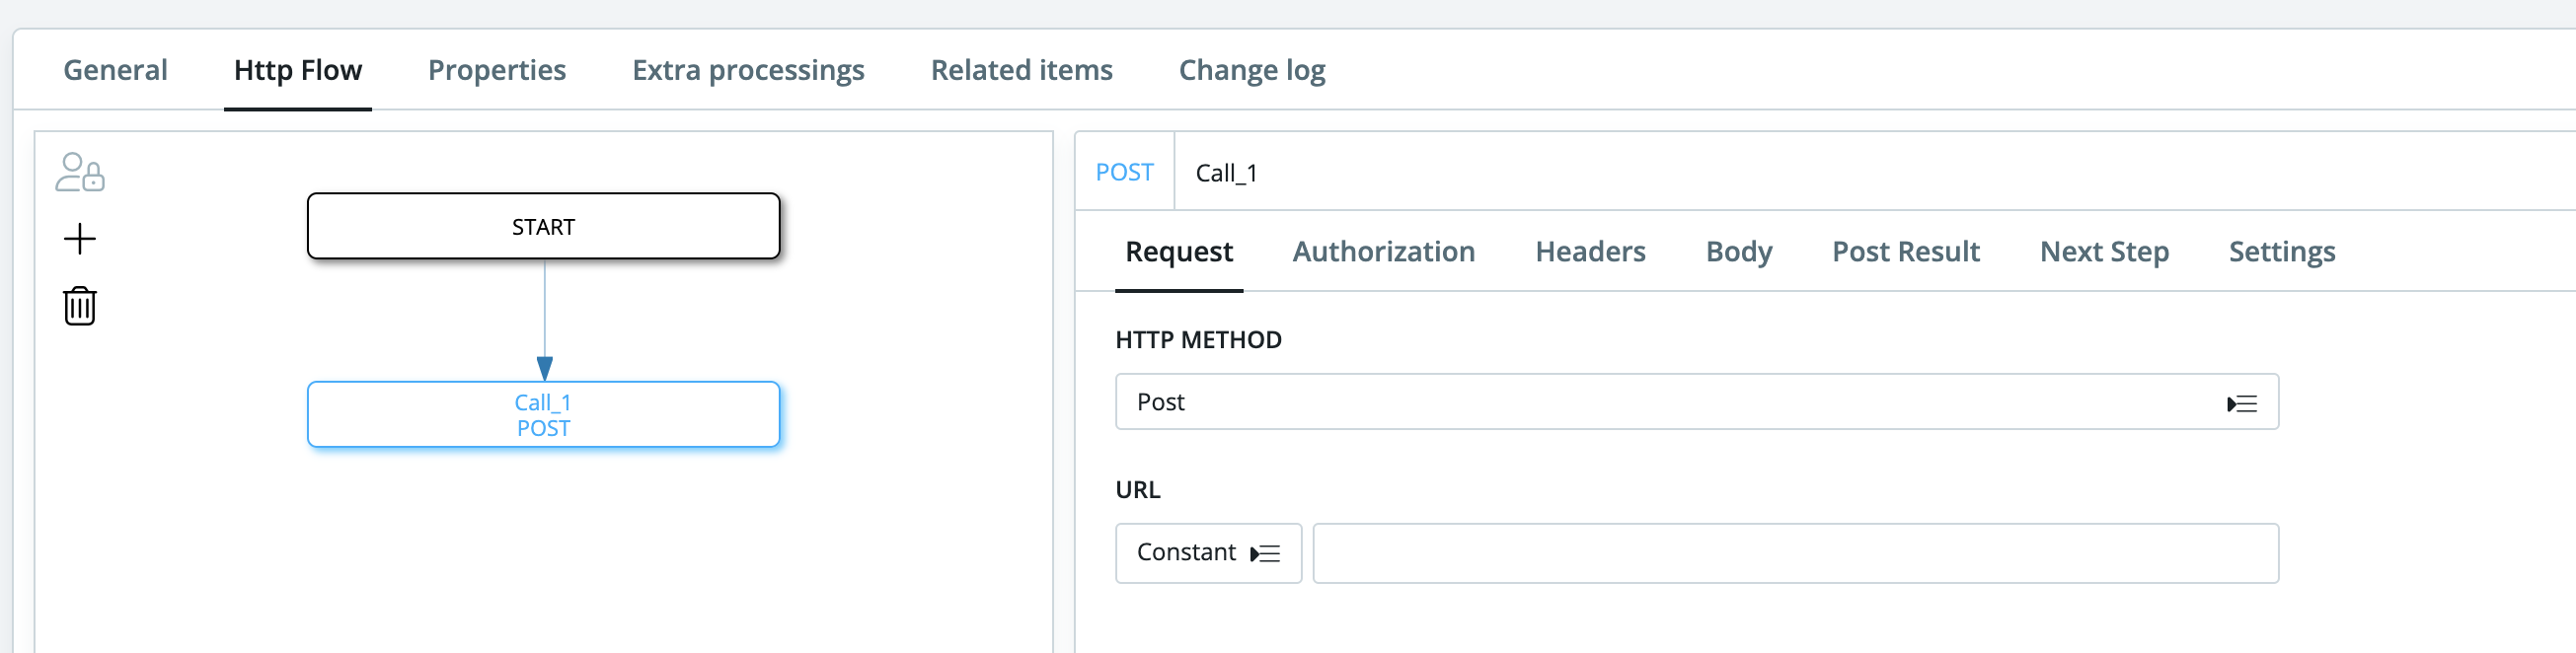Open the Headers tab
Screen dimensions: 2576x653
[x=1590, y=252]
